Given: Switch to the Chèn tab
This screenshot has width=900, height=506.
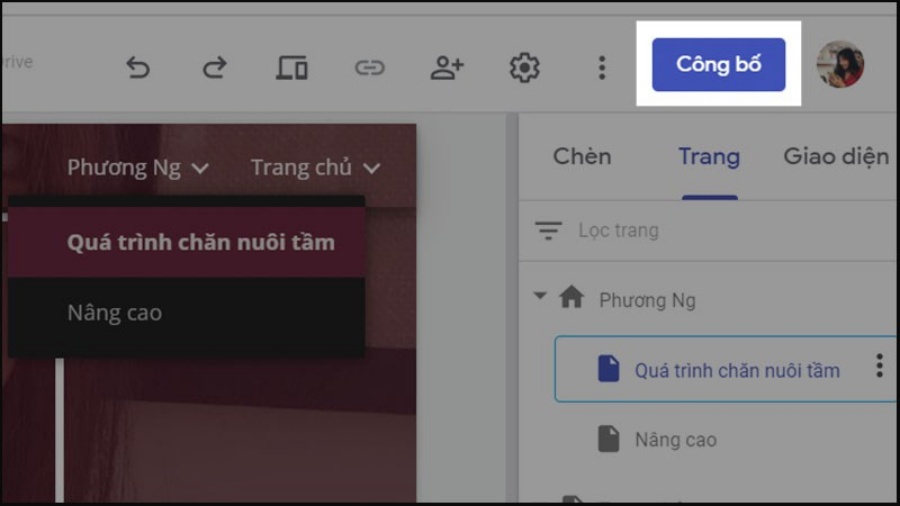Looking at the screenshot, I should (582, 157).
